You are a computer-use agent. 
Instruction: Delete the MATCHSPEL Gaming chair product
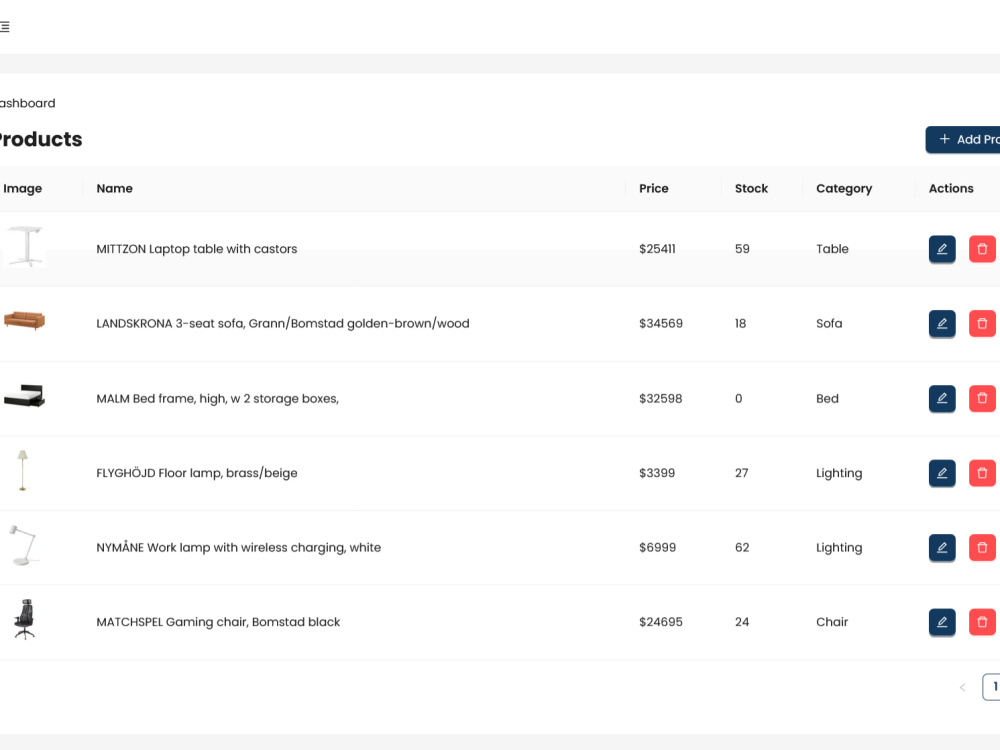tap(982, 622)
